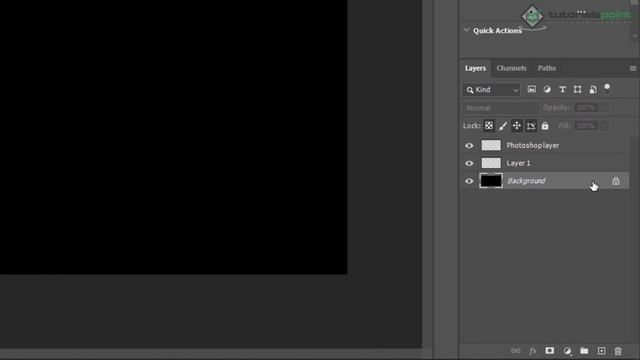Lock position move icon
Screen dimensions: 640x360
(x=517, y=126)
